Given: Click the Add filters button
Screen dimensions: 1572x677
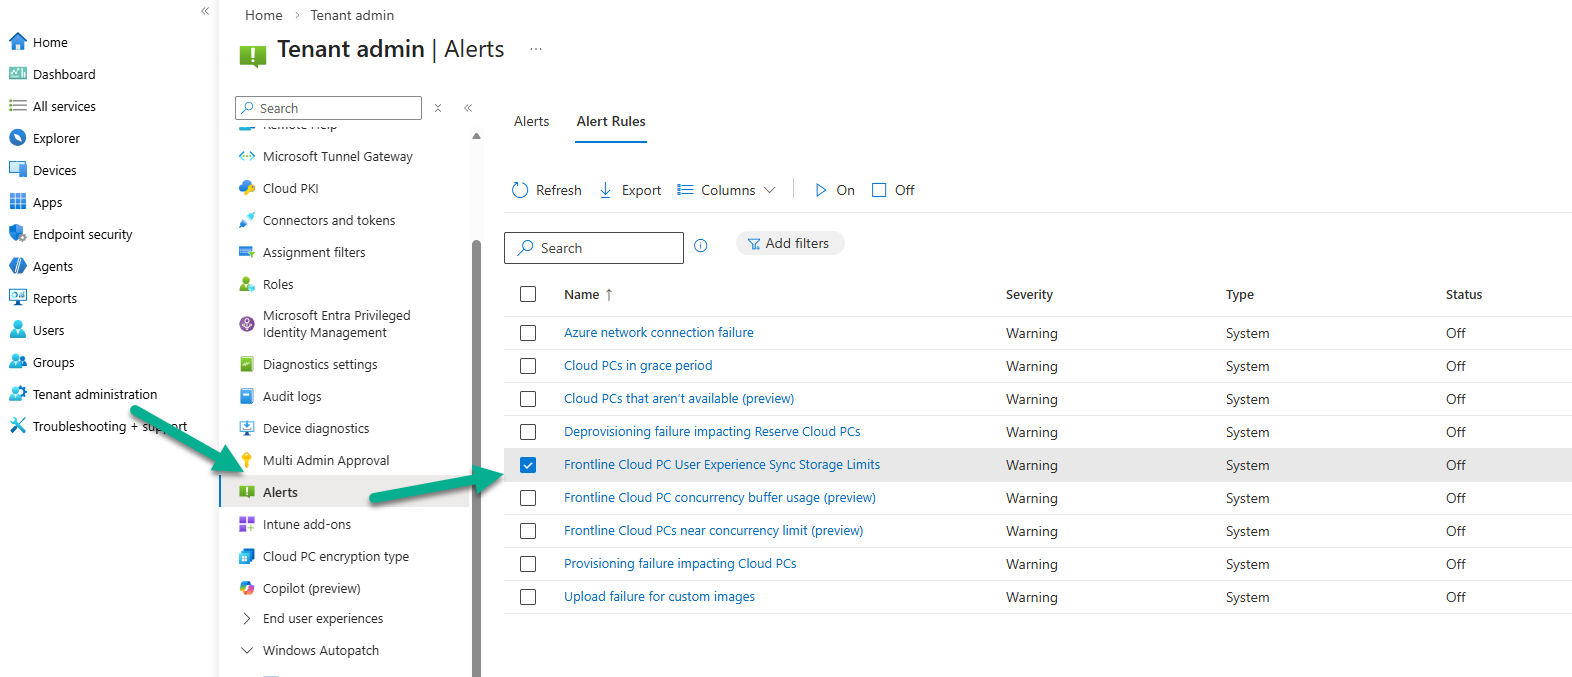Looking at the screenshot, I should [x=789, y=243].
